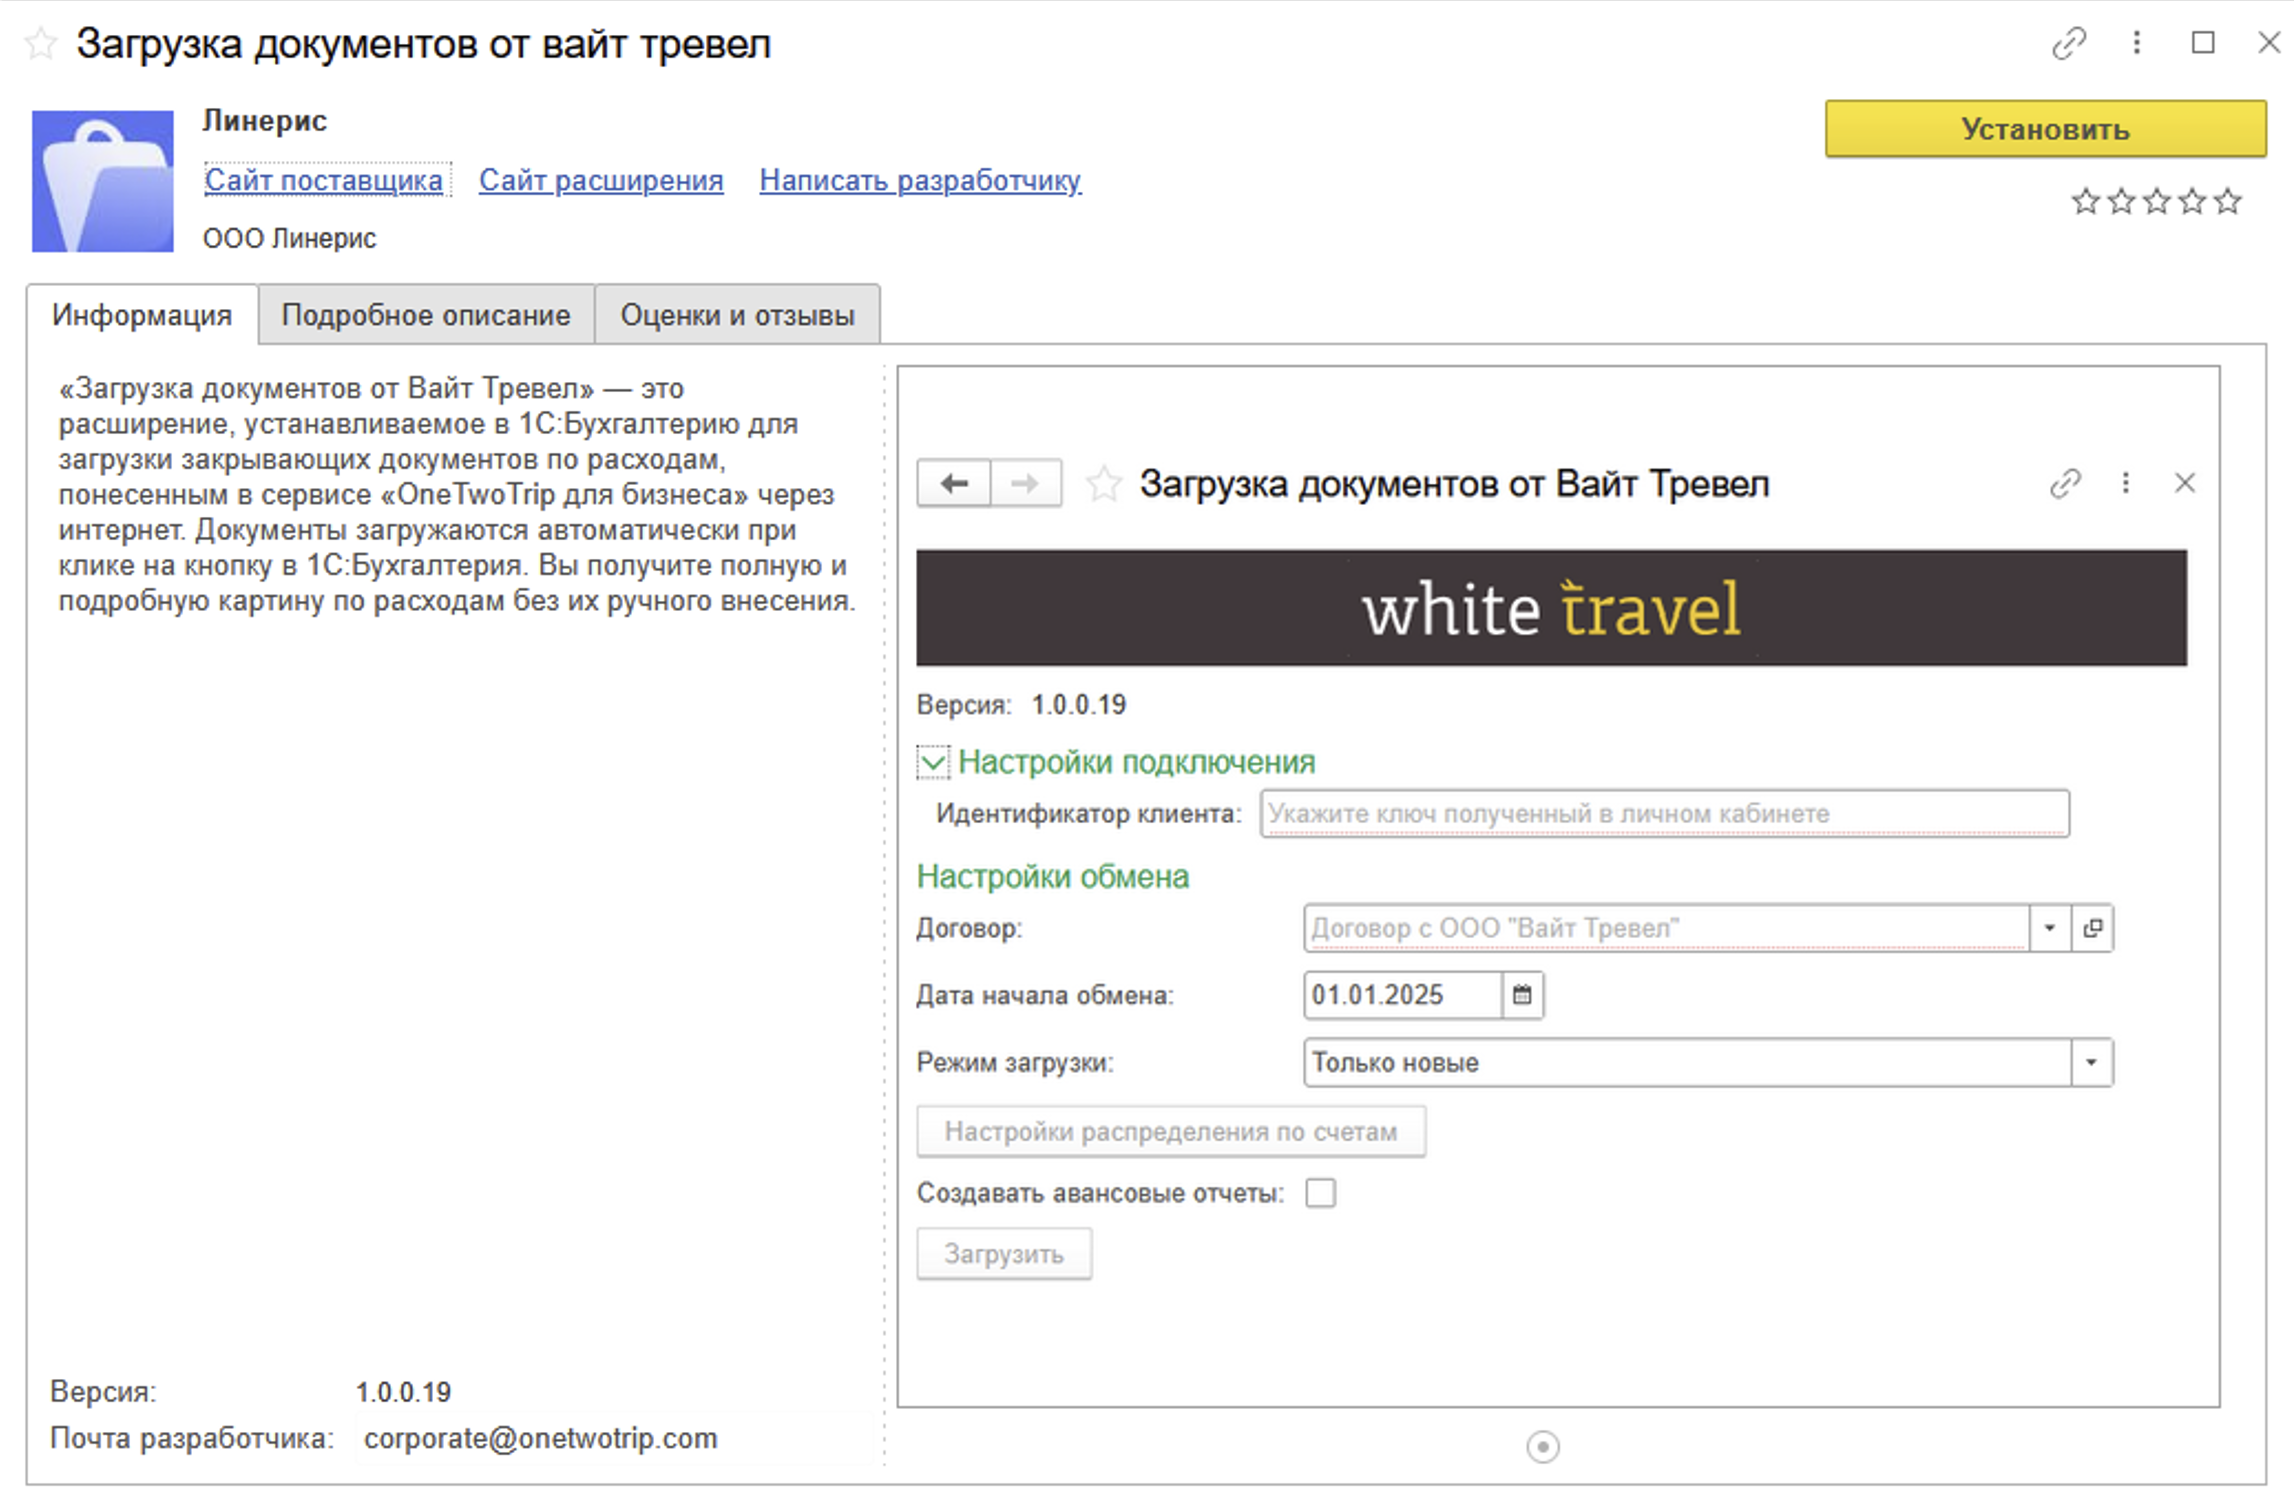Expand the Договор dropdown arrow
Image resolution: width=2294 pixels, height=1496 pixels.
coord(2049,929)
